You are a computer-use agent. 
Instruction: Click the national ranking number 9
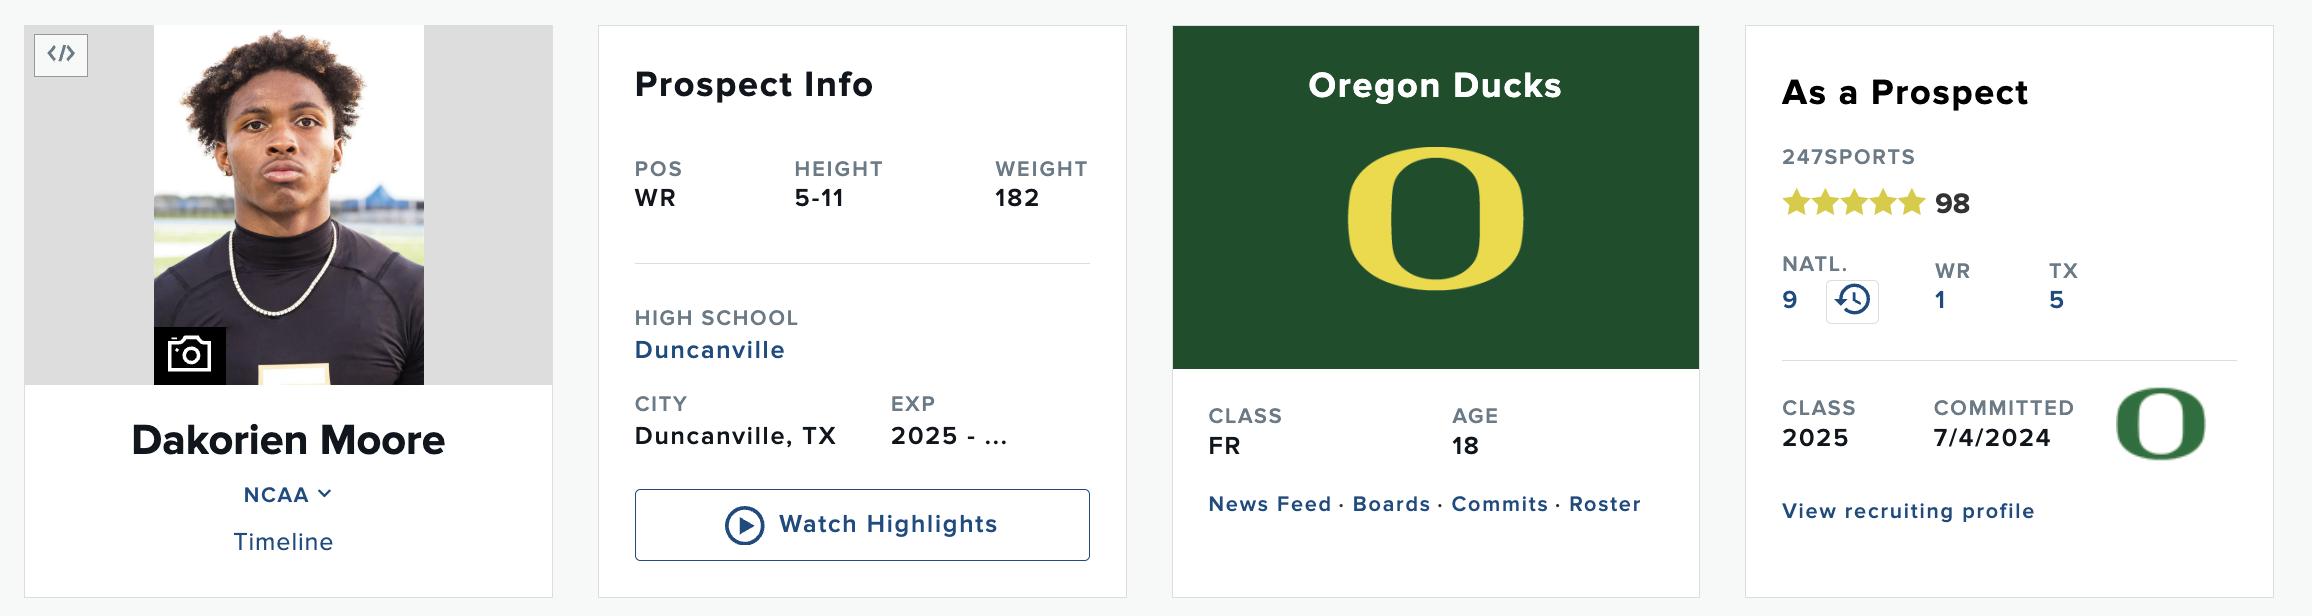point(1790,300)
